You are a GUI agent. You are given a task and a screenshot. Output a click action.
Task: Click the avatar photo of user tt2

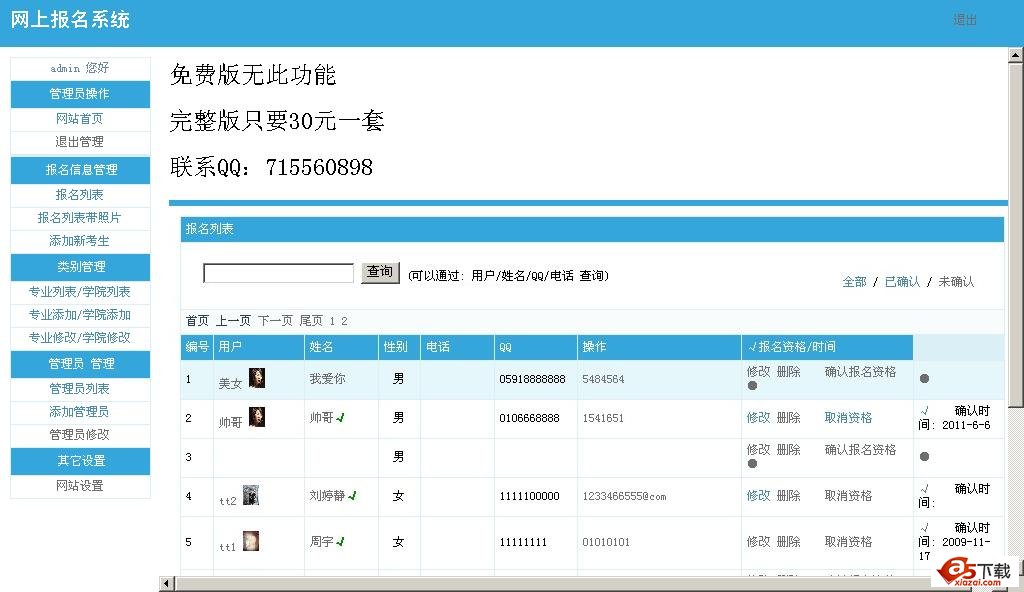(251, 495)
